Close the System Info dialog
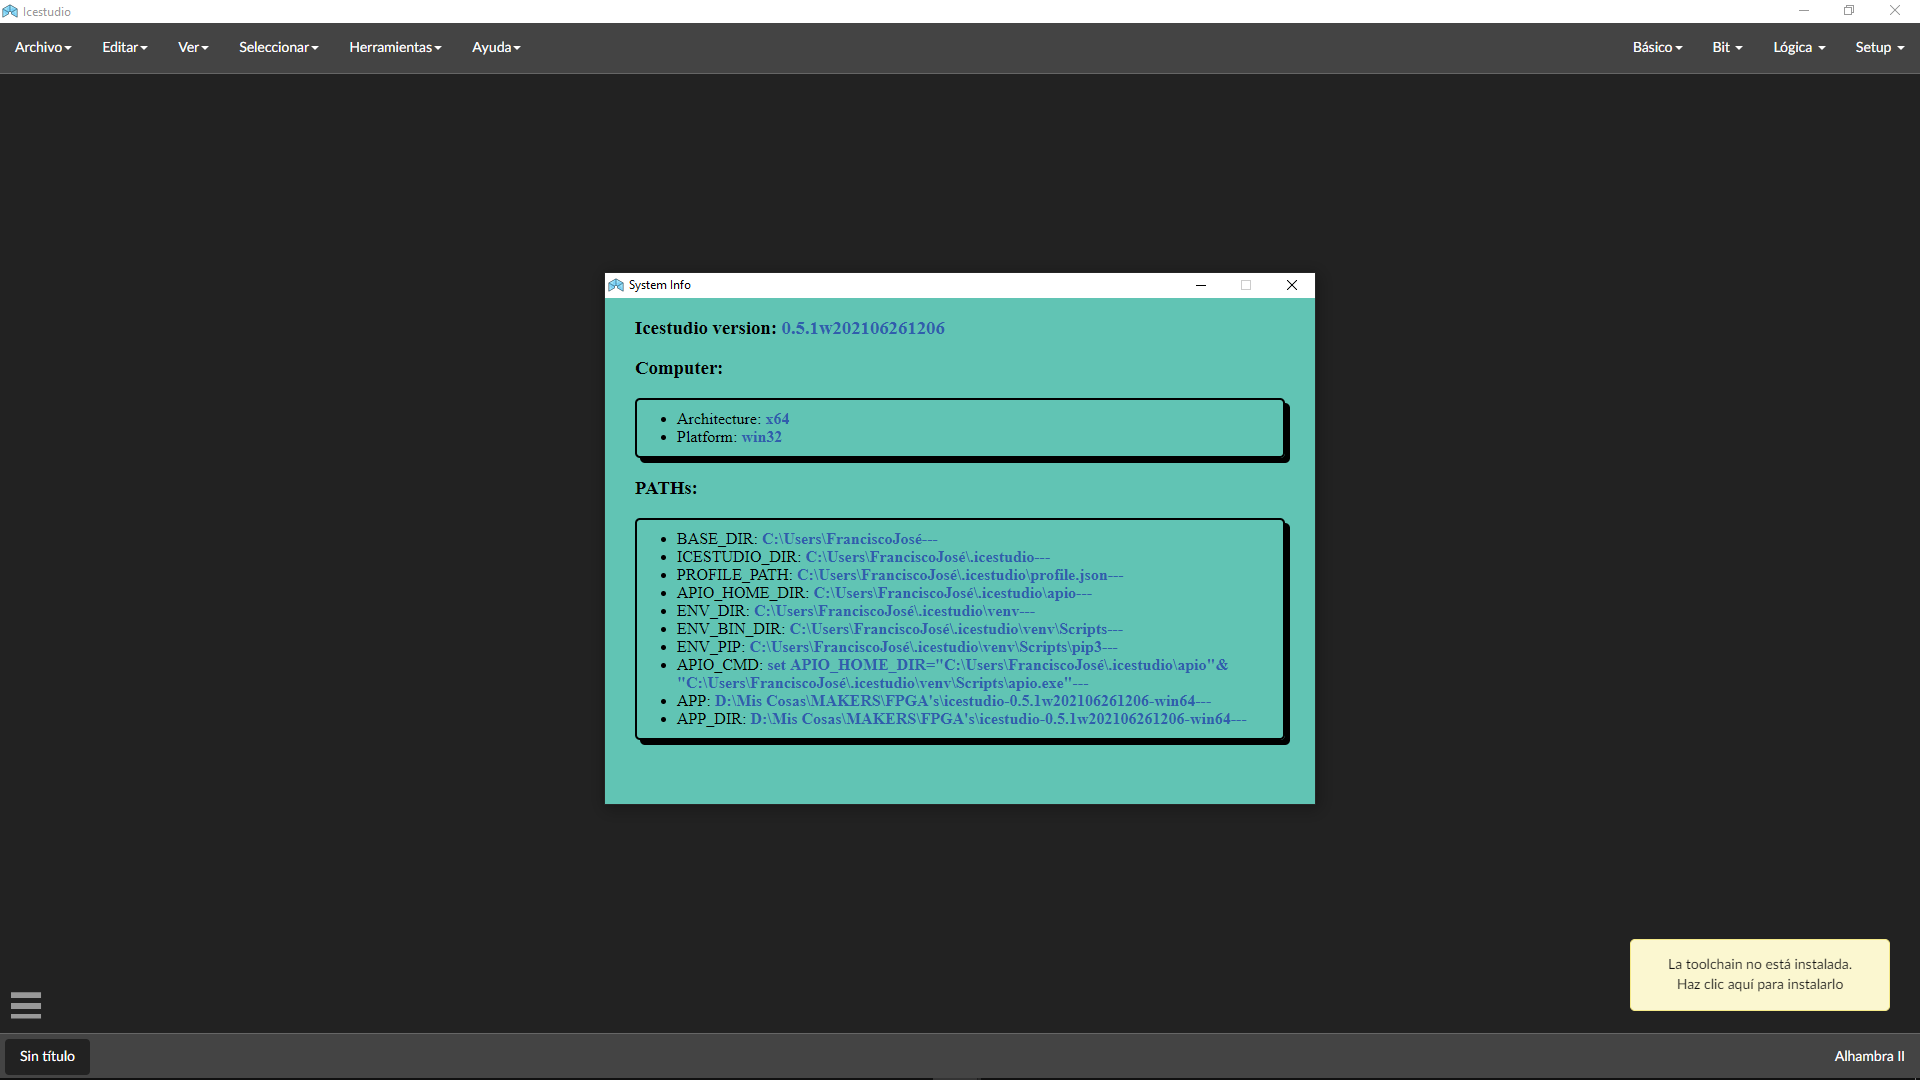The height and width of the screenshot is (1080, 1920). [1291, 285]
